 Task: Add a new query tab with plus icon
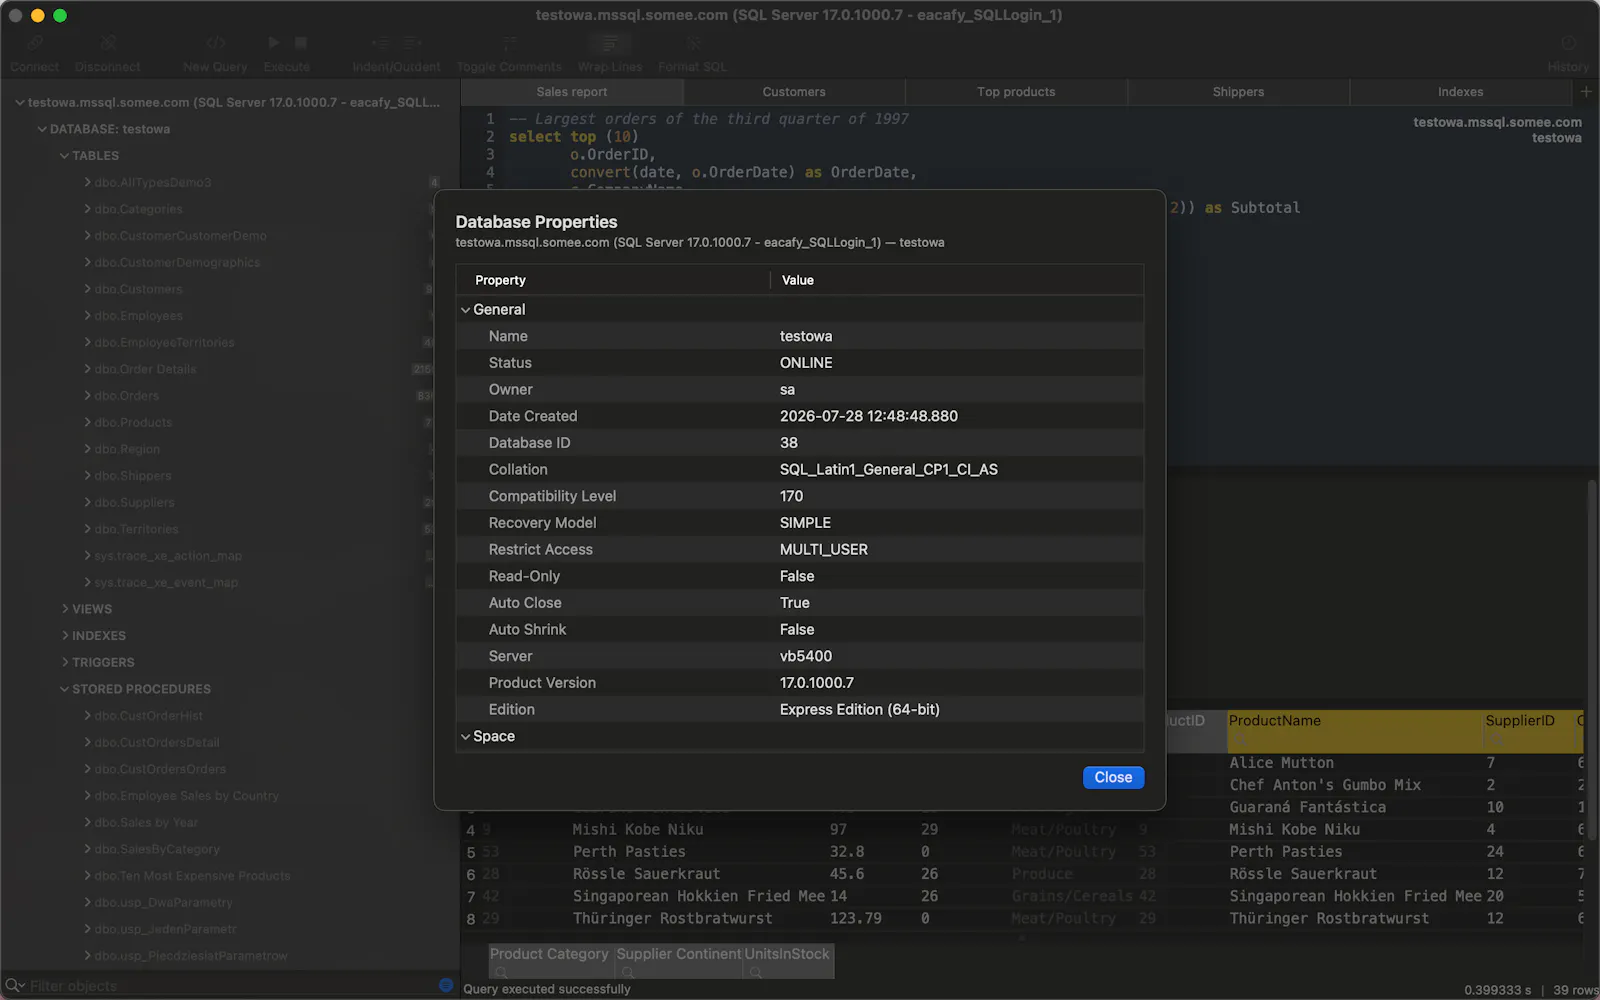1586,91
